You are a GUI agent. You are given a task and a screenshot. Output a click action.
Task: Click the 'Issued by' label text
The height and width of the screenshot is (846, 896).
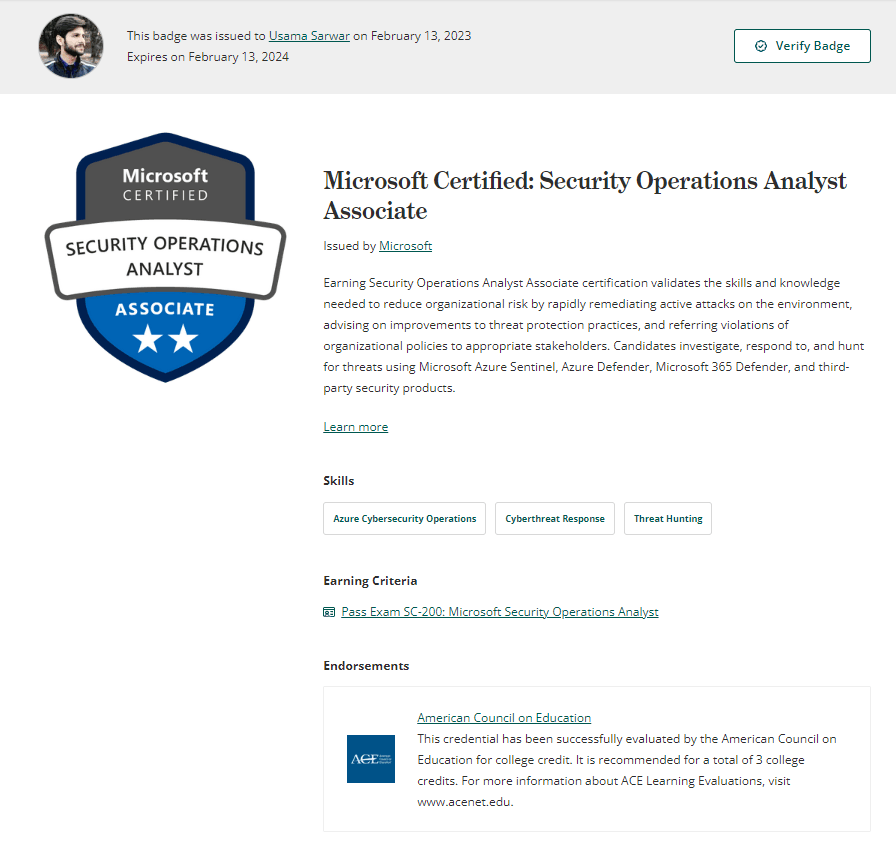(x=350, y=246)
